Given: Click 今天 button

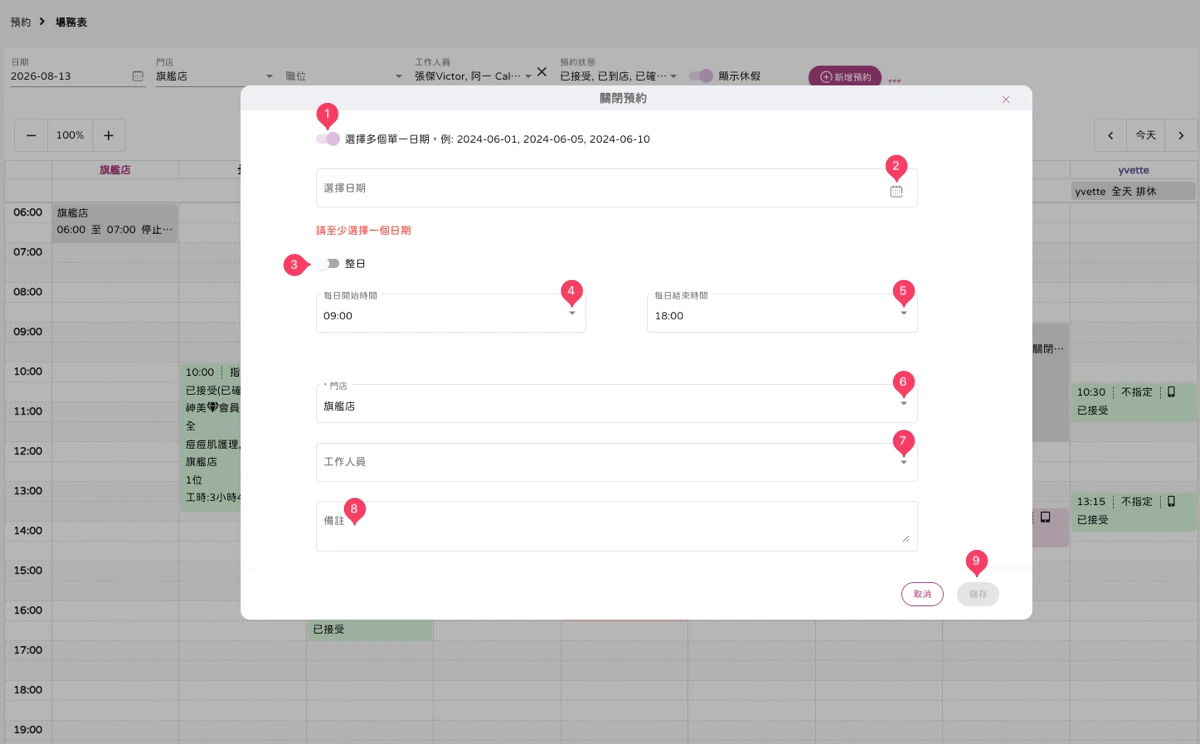Looking at the screenshot, I should [x=1145, y=135].
